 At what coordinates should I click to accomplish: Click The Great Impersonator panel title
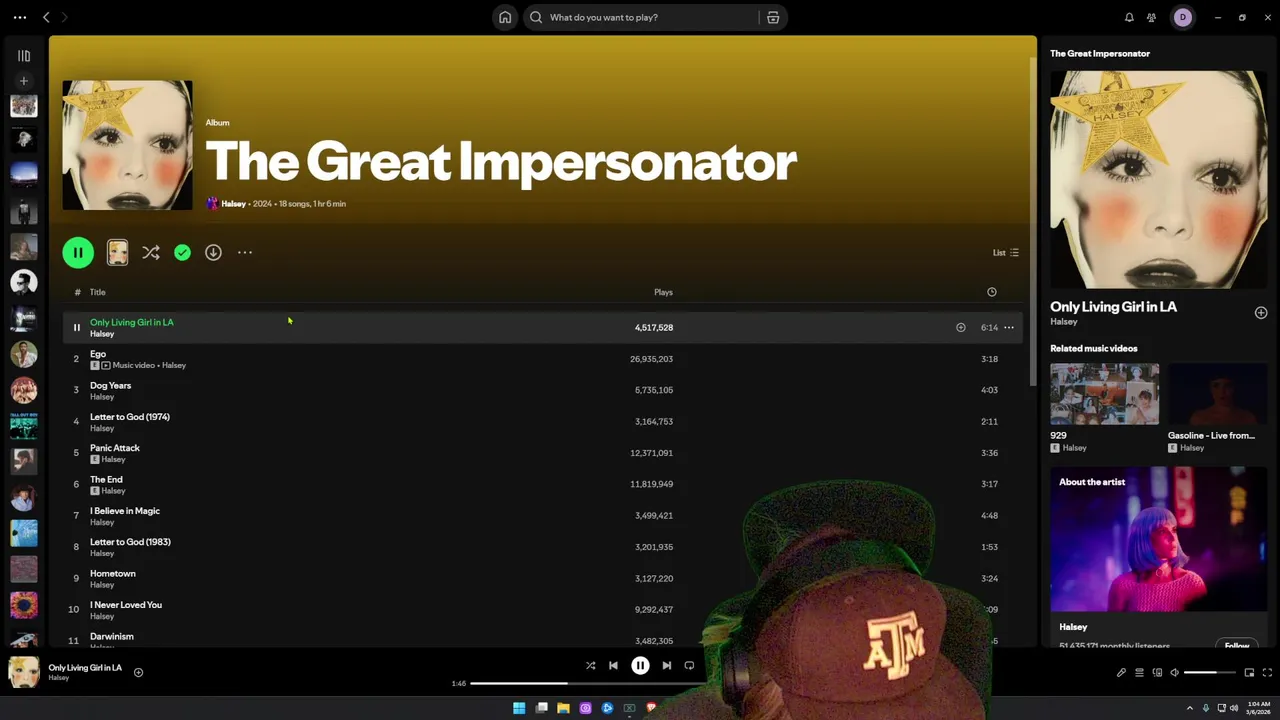click(1100, 53)
